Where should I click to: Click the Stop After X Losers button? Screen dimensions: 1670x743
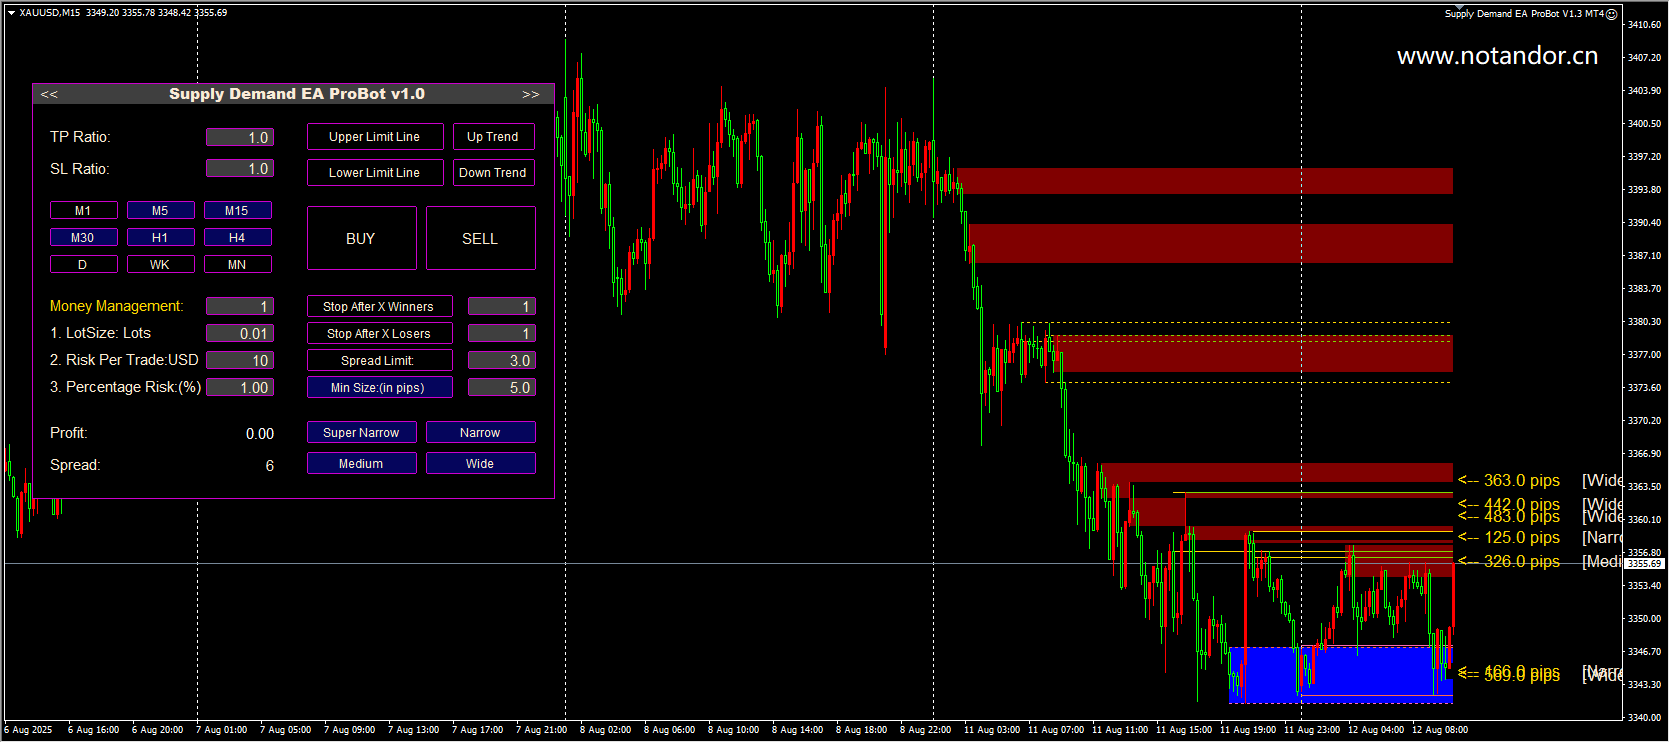(379, 334)
